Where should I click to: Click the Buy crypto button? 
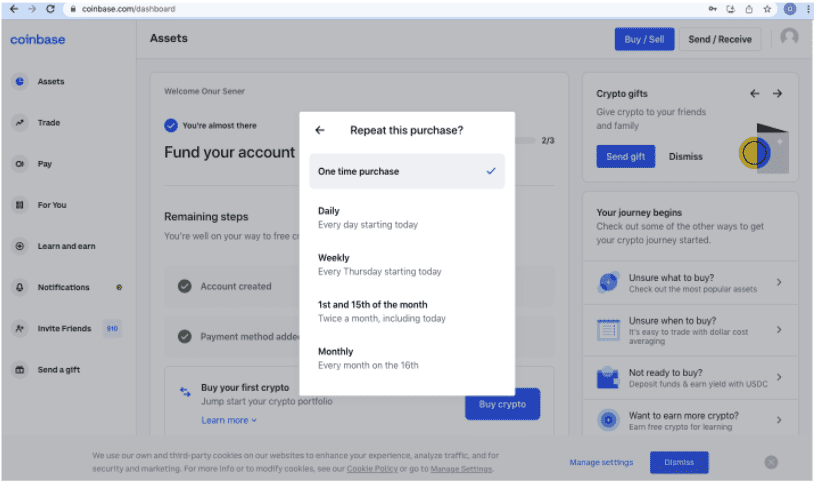click(x=502, y=404)
